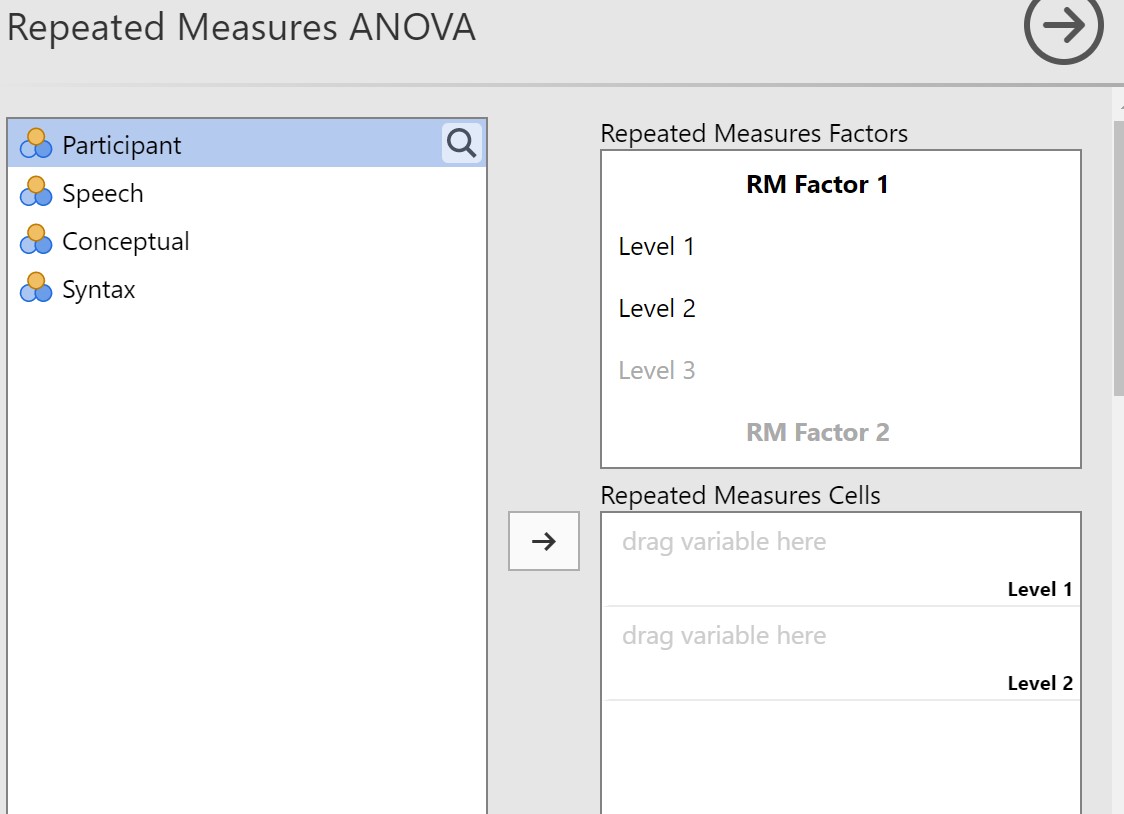Move variable with the arrow assign button
Viewport: 1124px width, 814px height.
(x=543, y=541)
